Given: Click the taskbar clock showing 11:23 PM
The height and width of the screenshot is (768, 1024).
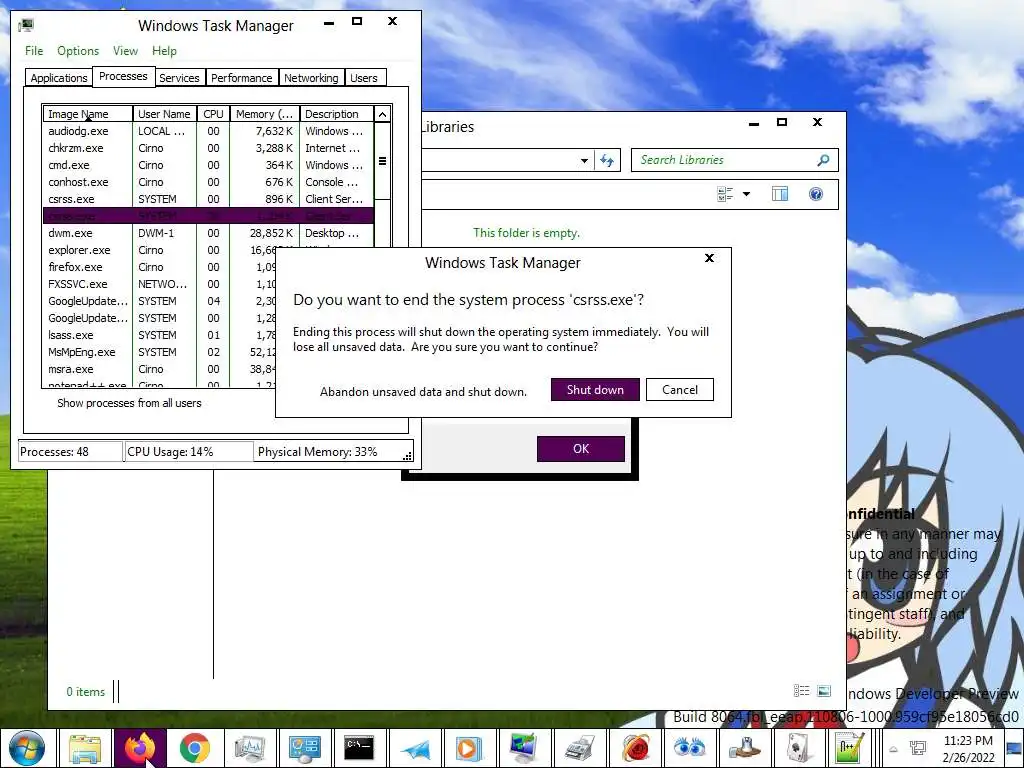Looking at the screenshot, I should pos(968,749).
